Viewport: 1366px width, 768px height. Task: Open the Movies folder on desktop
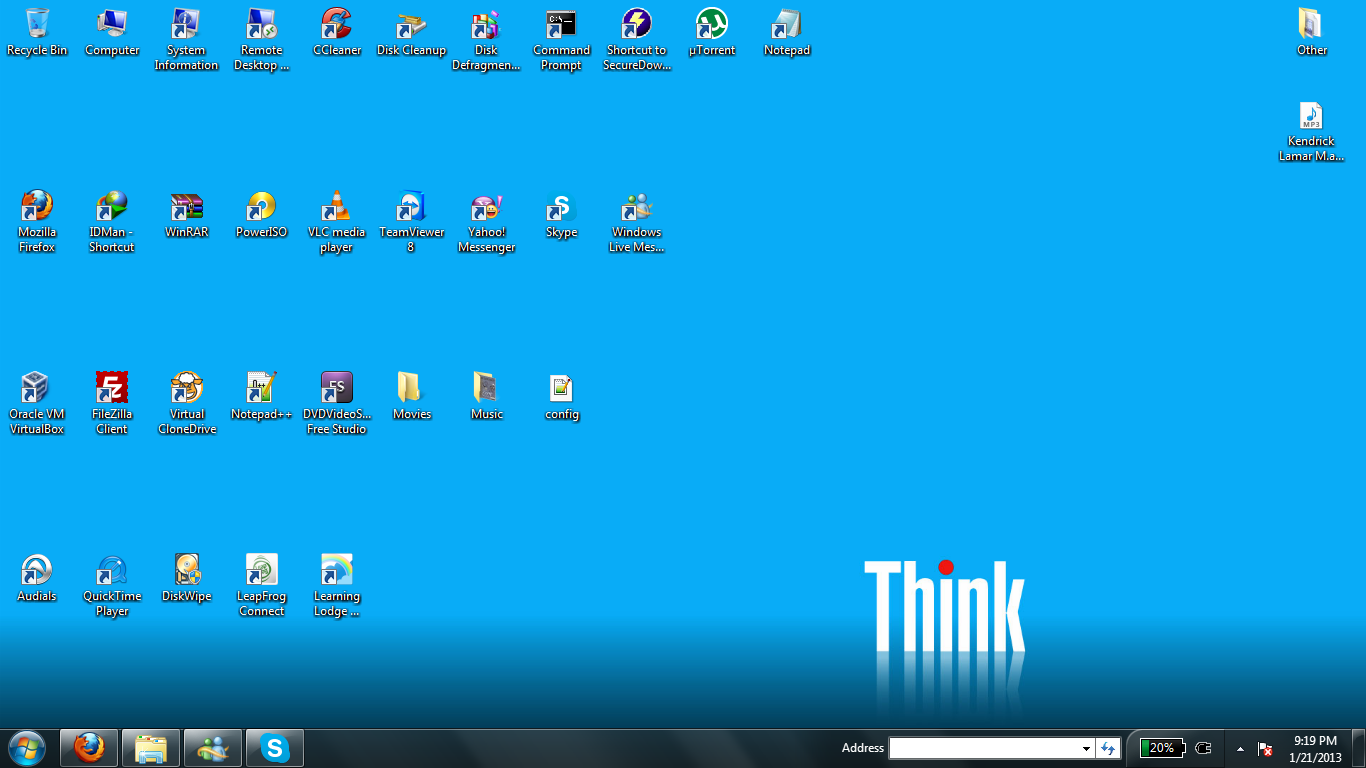411,389
